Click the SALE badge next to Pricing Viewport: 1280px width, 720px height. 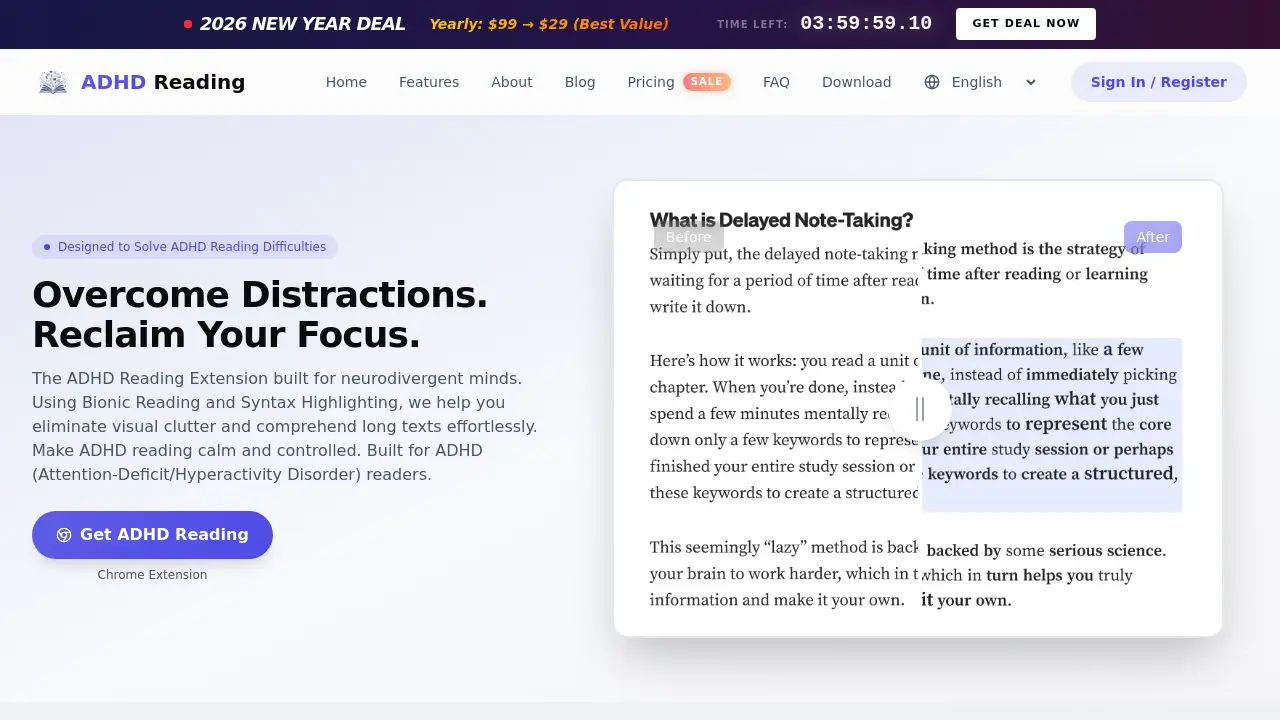[x=707, y=82]
